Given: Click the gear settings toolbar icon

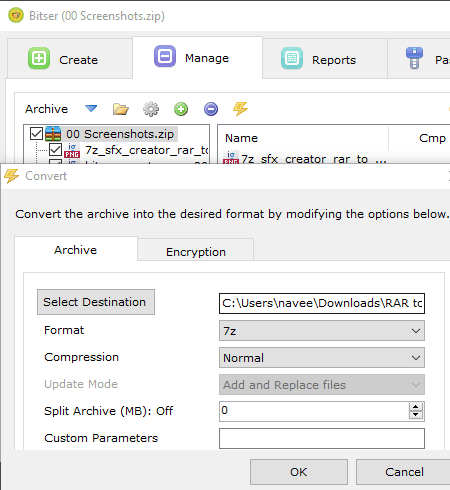Looking at the screenshot, I should [x=151, y=109].
